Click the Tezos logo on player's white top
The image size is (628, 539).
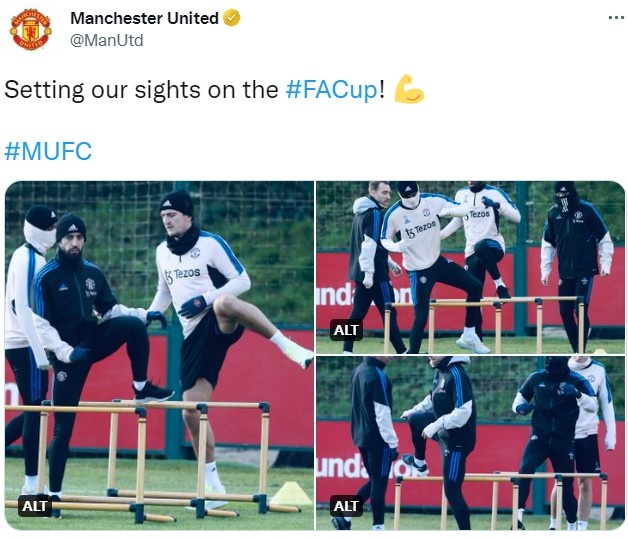click(182, 275)
